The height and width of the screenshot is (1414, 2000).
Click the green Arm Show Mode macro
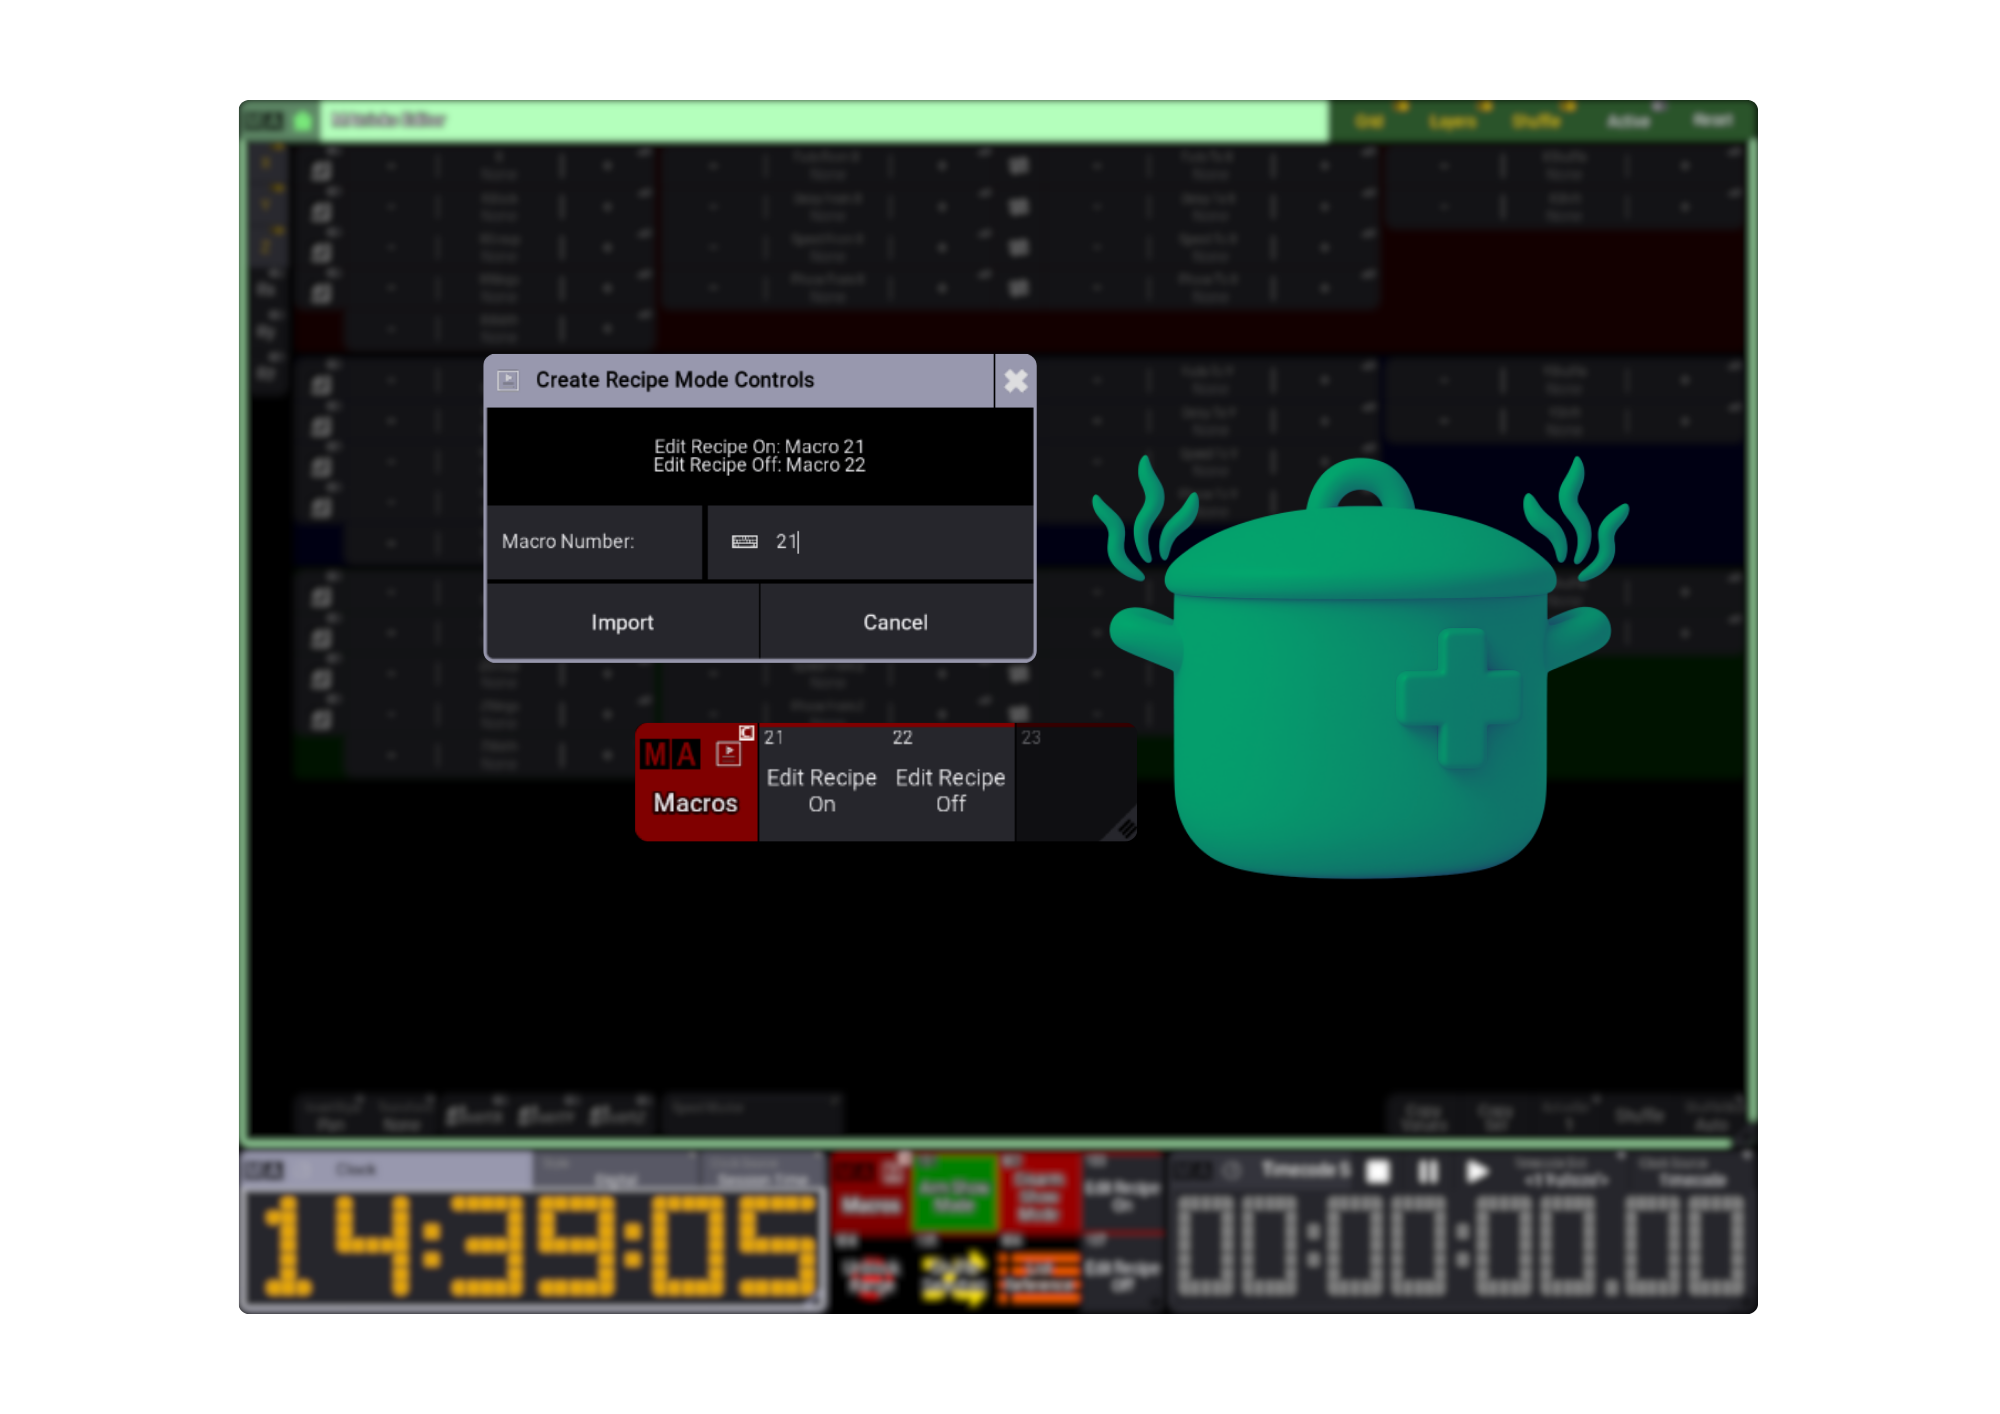(x=955, y=1193)
